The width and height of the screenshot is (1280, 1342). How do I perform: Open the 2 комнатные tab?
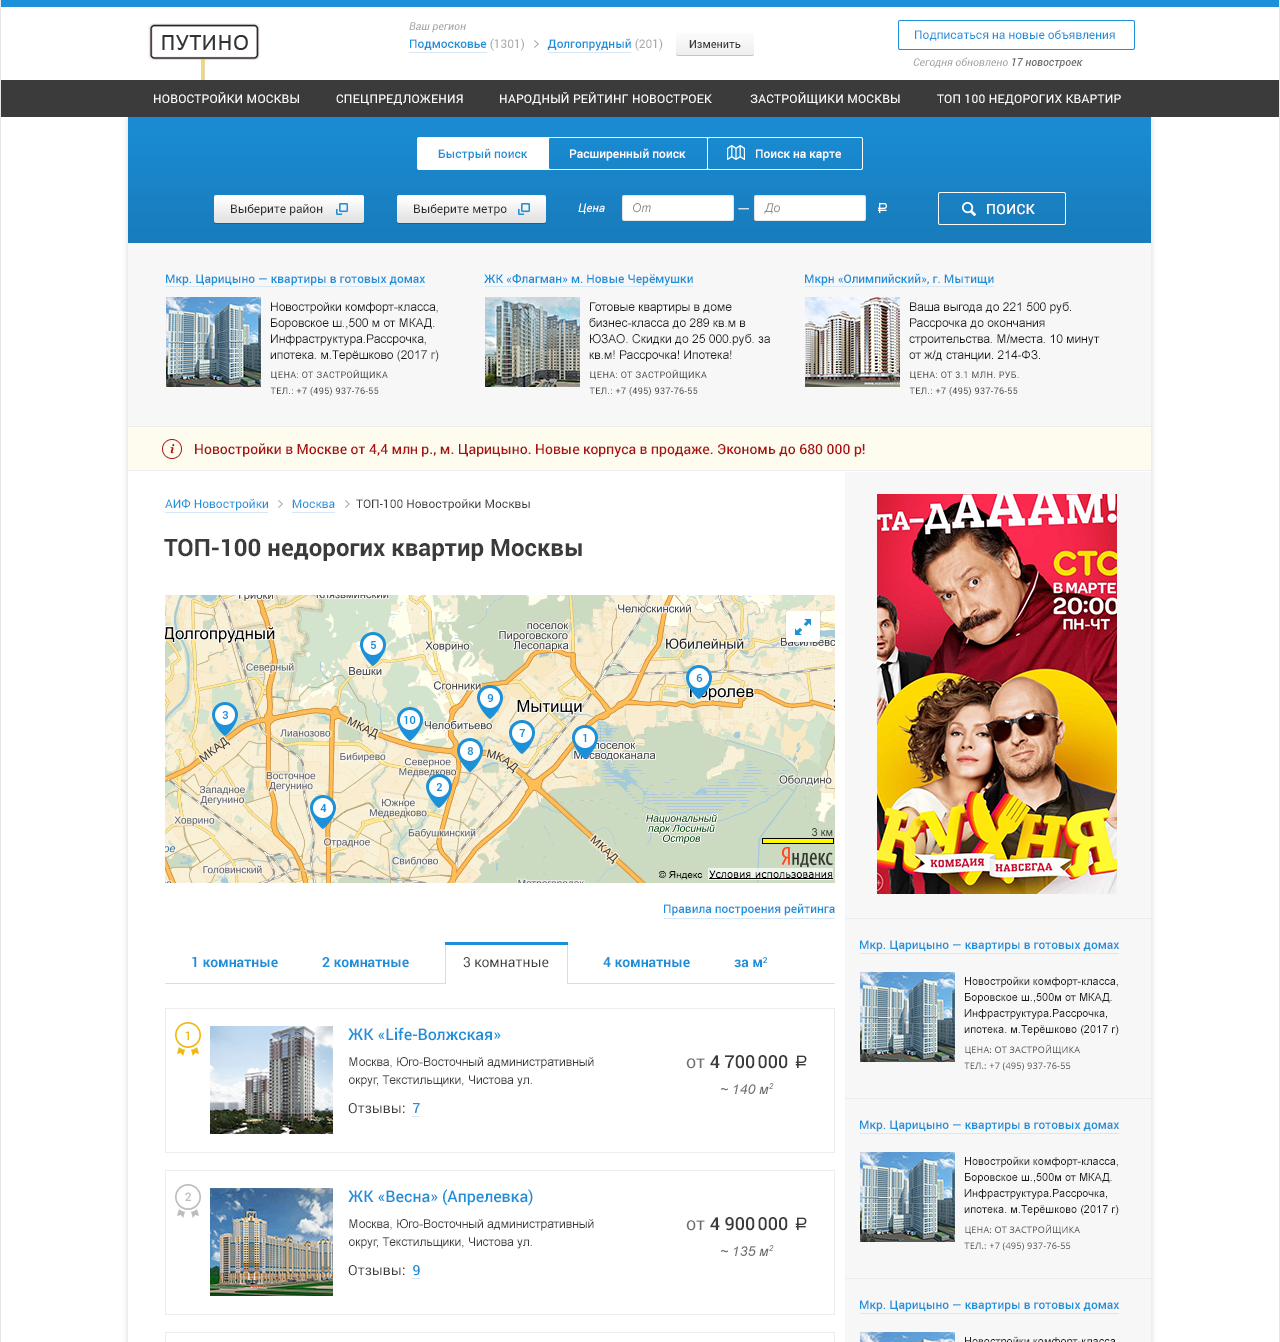pyautogui.click(x=365, y=963)
